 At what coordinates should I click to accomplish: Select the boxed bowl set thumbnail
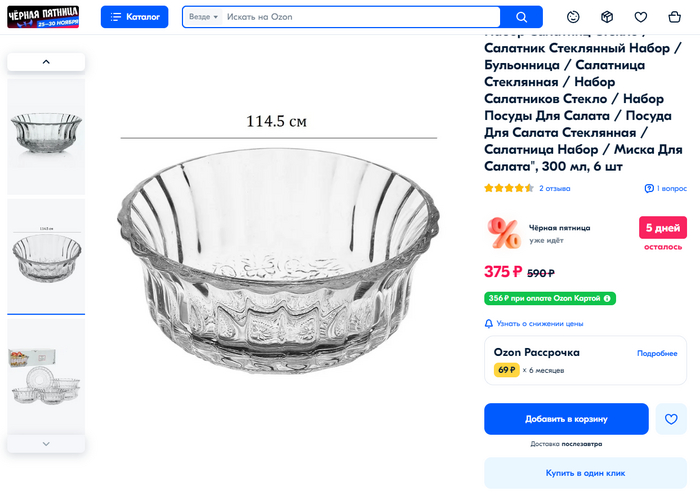(x=46, y=376)
